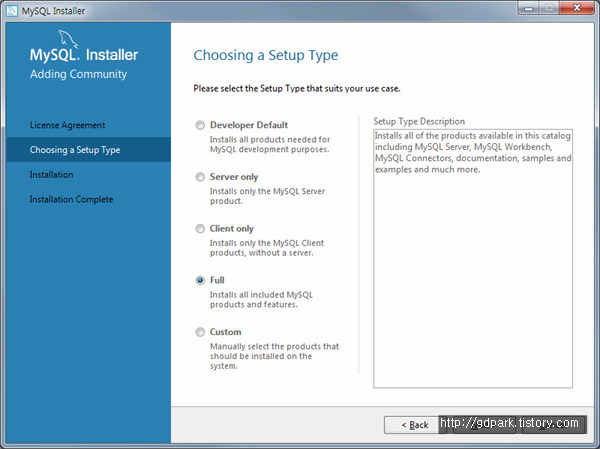Minimize the MySQL Installer window

pos(528,8)
